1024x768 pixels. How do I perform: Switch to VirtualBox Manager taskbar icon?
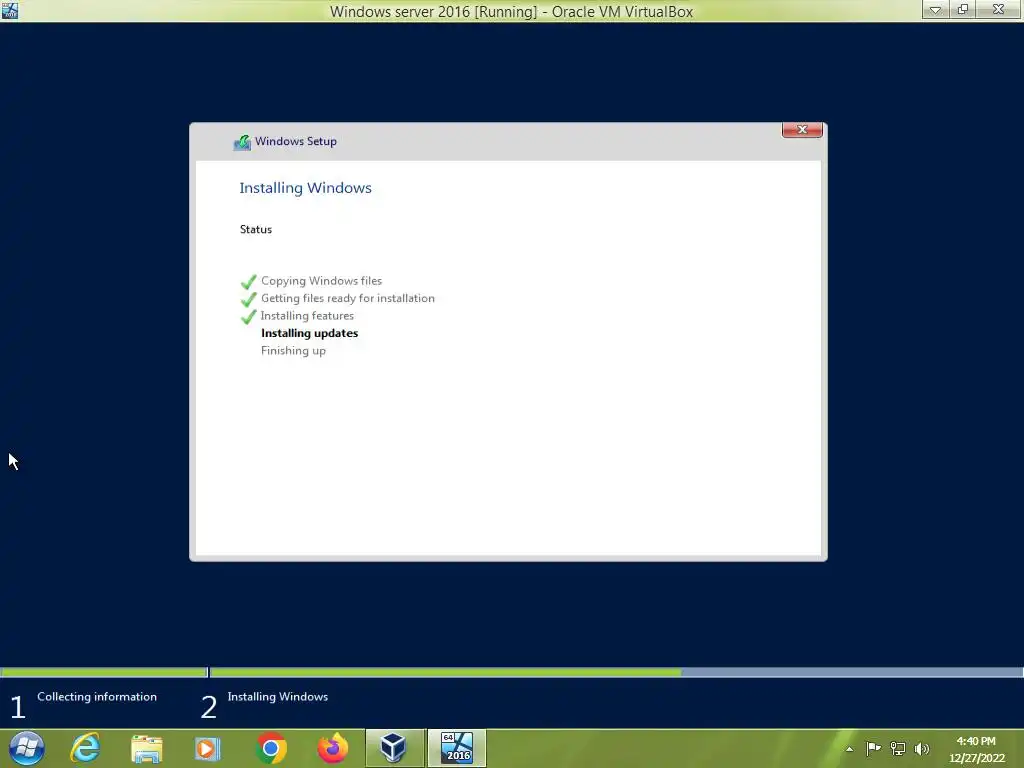point(394,748)
